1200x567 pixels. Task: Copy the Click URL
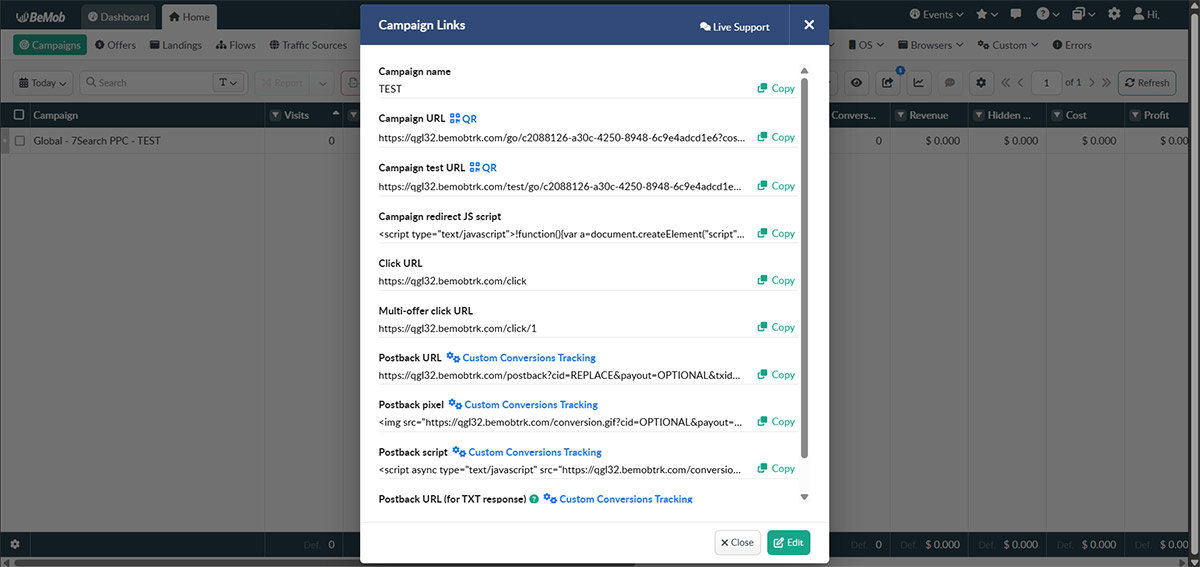[x=776, y=281]
